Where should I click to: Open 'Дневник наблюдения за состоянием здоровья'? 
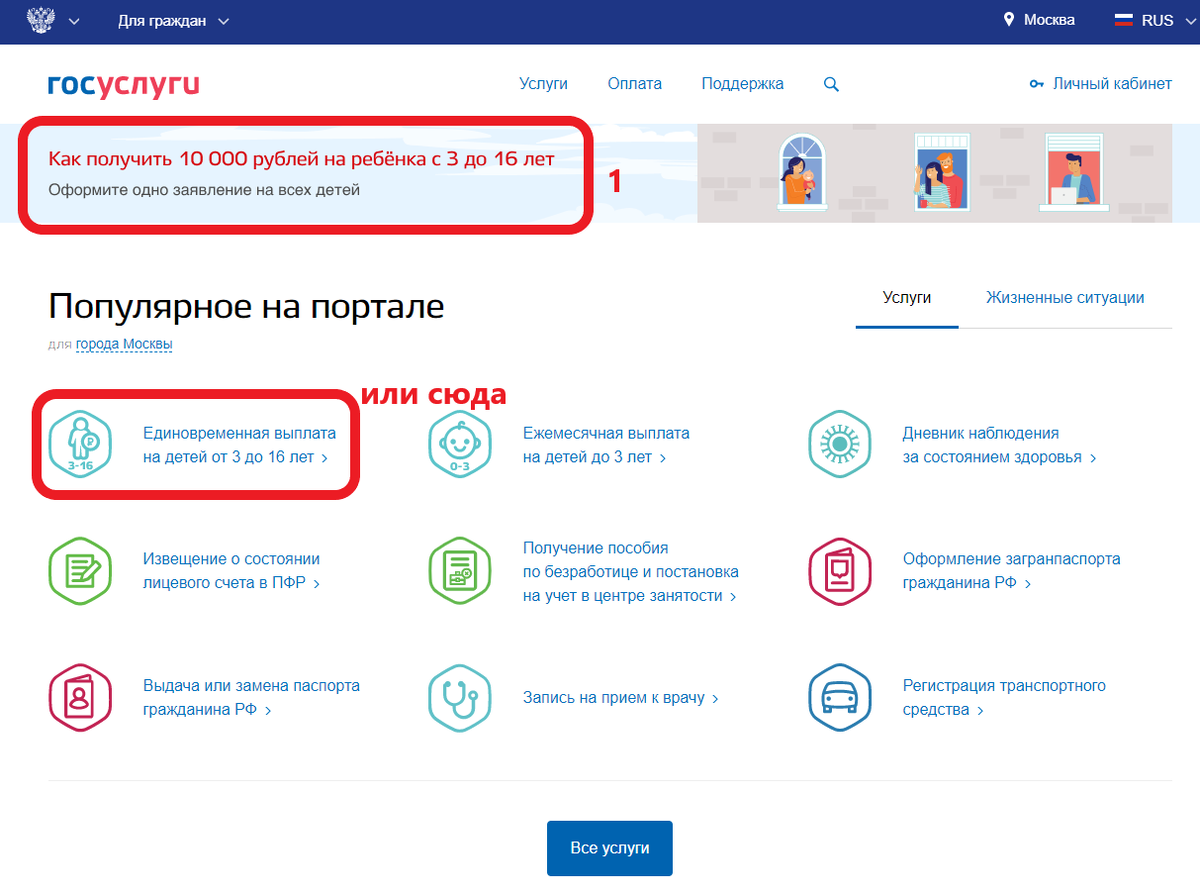(999, 445)
